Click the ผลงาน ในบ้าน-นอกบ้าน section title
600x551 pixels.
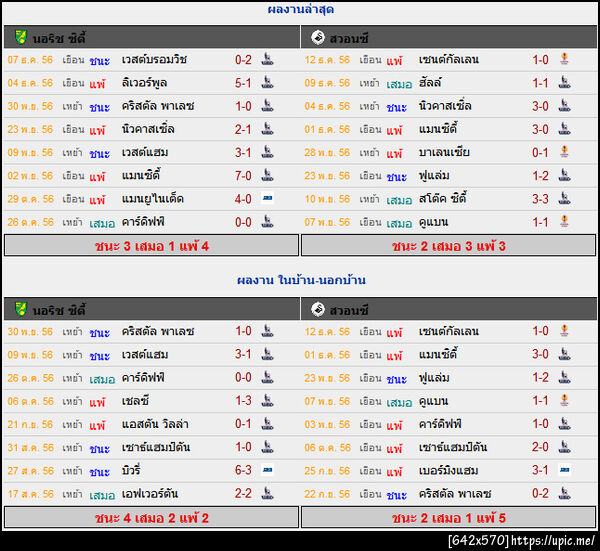[301, 280]
